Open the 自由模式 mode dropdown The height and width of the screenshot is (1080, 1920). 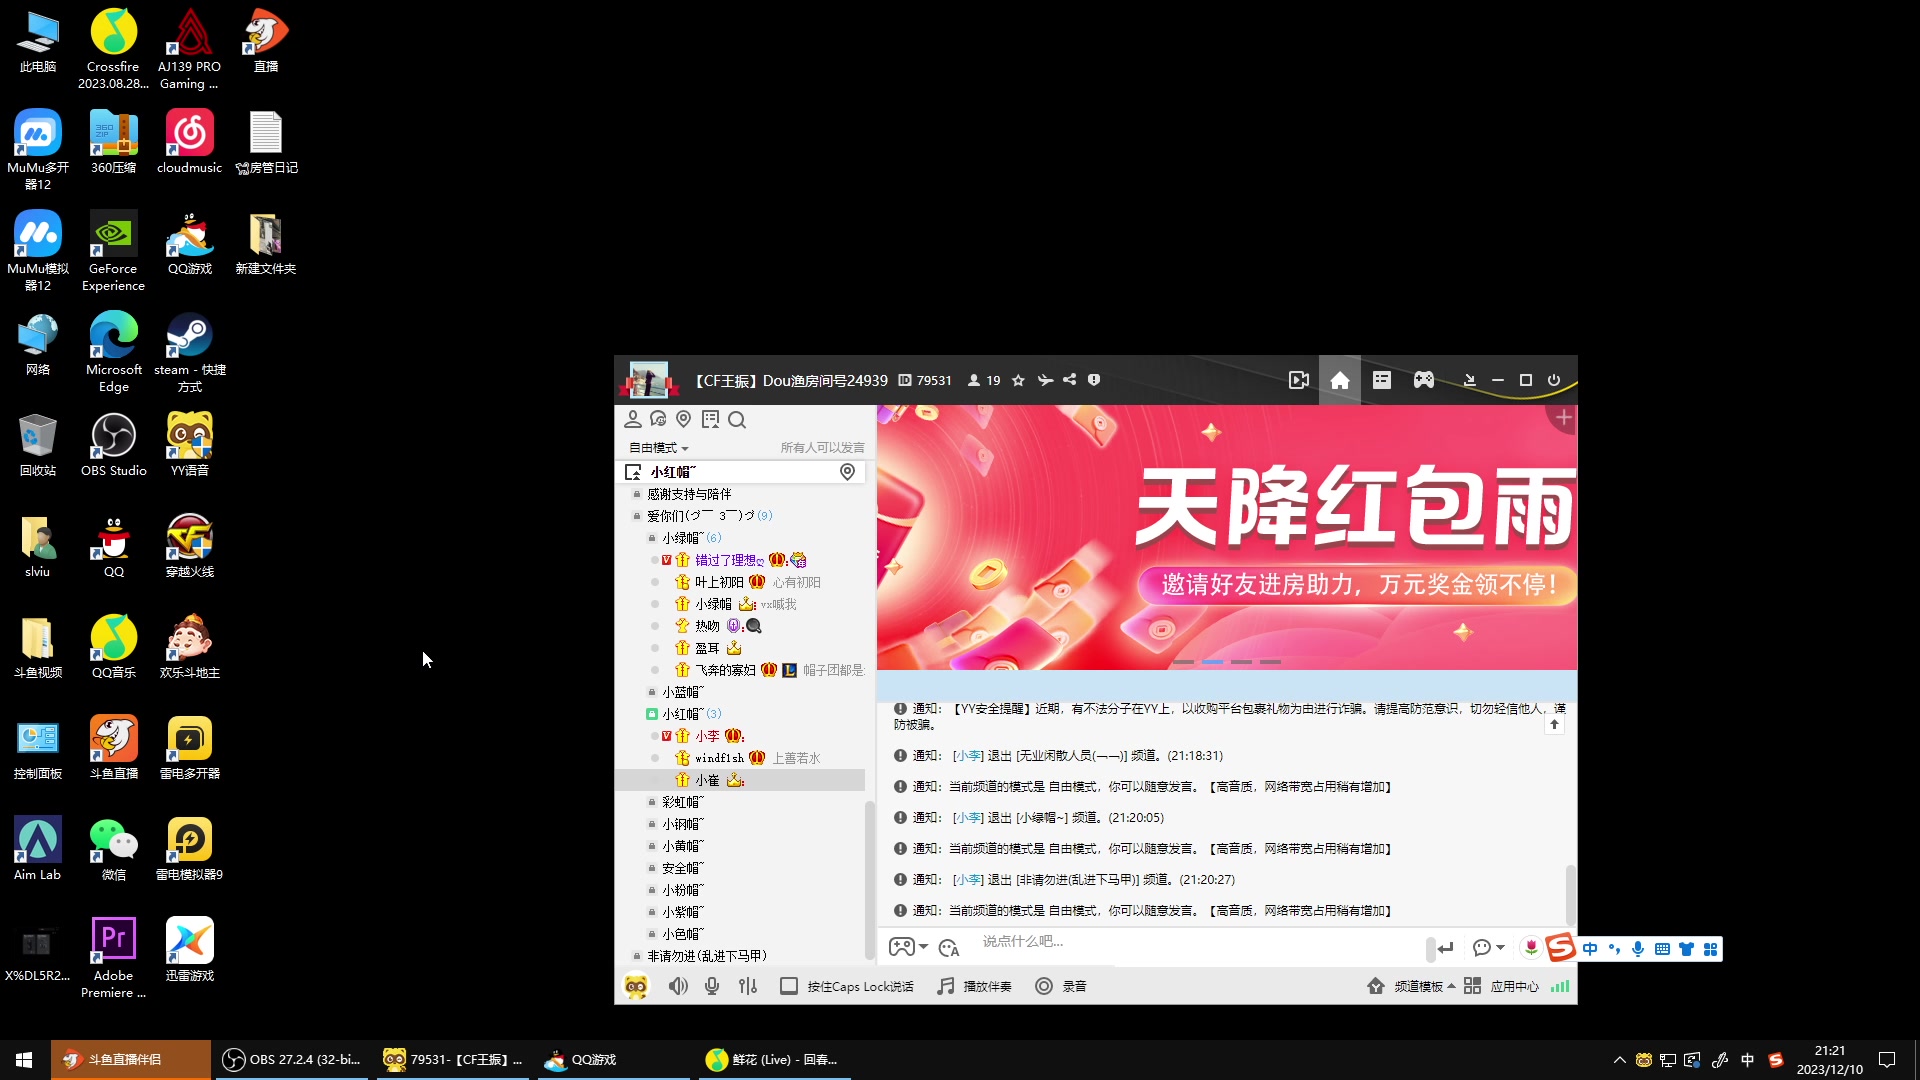[x=656, y=447]
